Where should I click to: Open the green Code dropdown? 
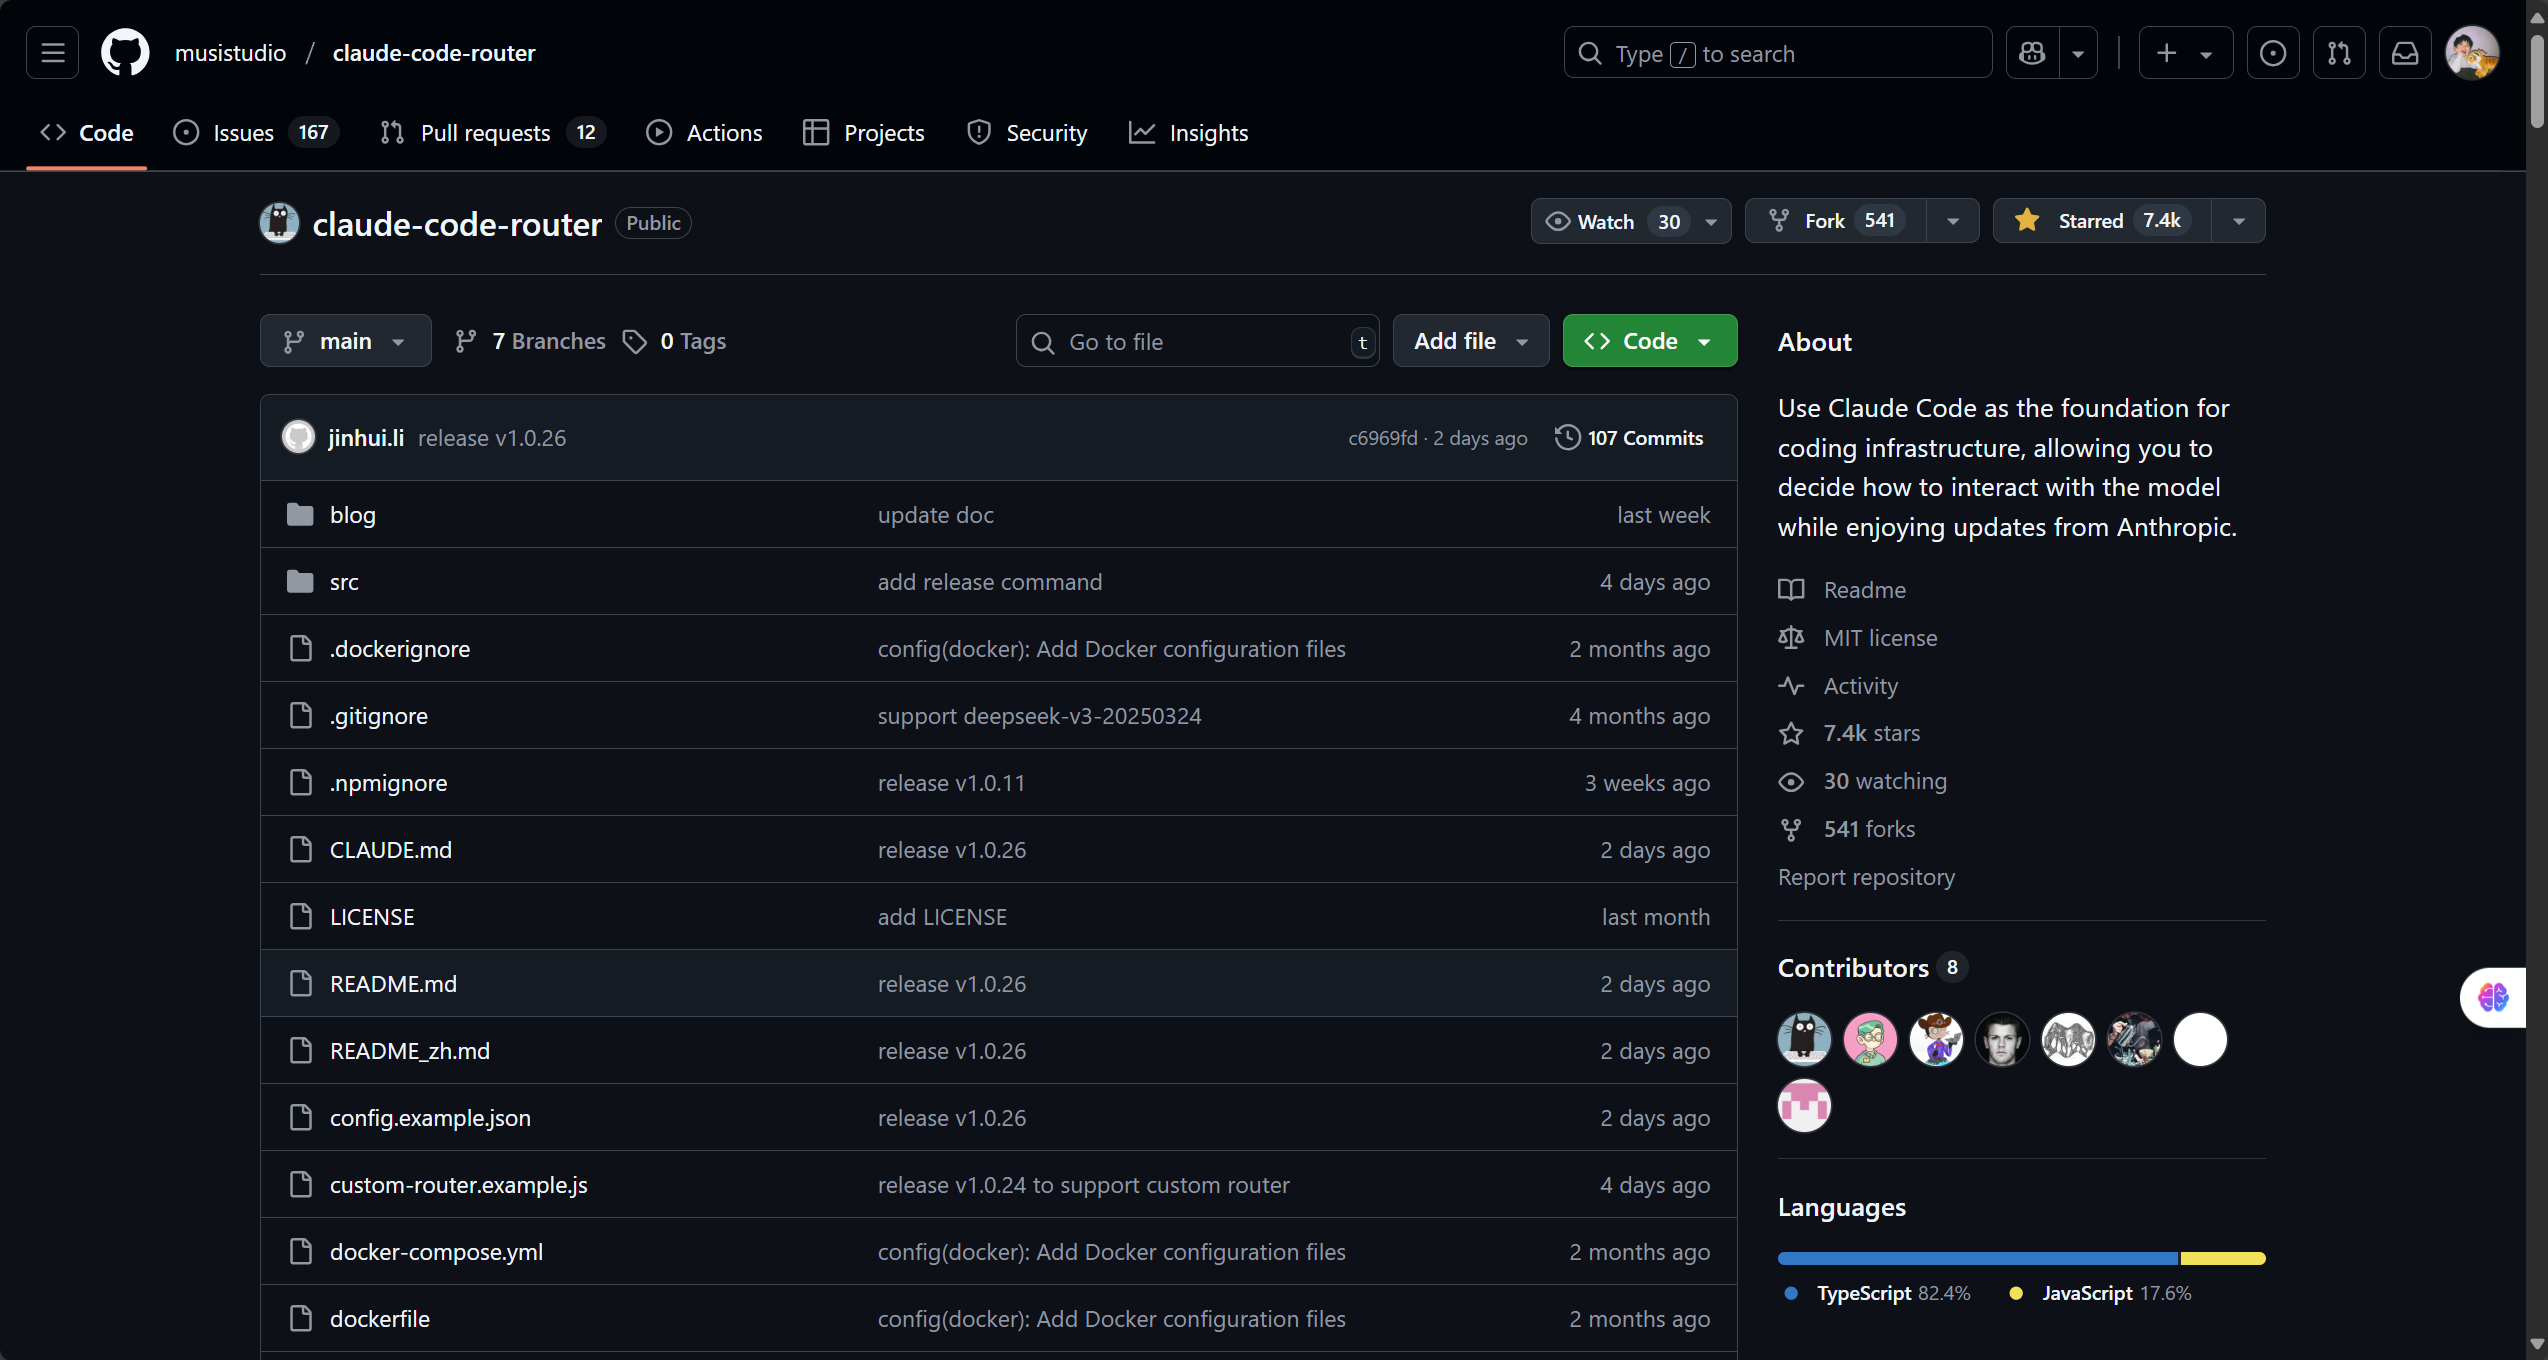[1649, 341]
